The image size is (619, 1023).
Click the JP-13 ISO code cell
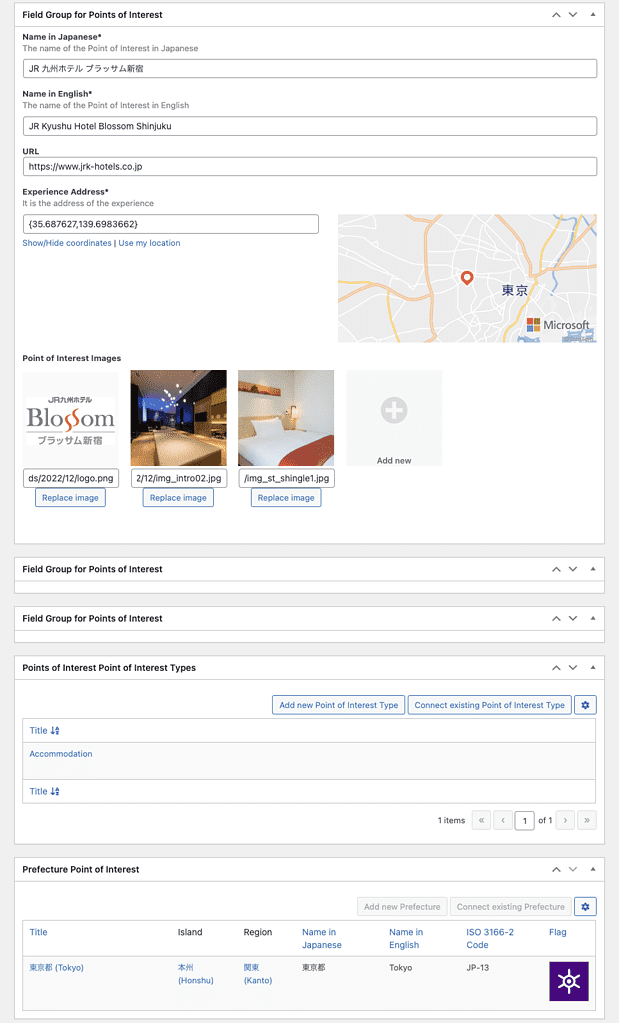tap(477, 968)
